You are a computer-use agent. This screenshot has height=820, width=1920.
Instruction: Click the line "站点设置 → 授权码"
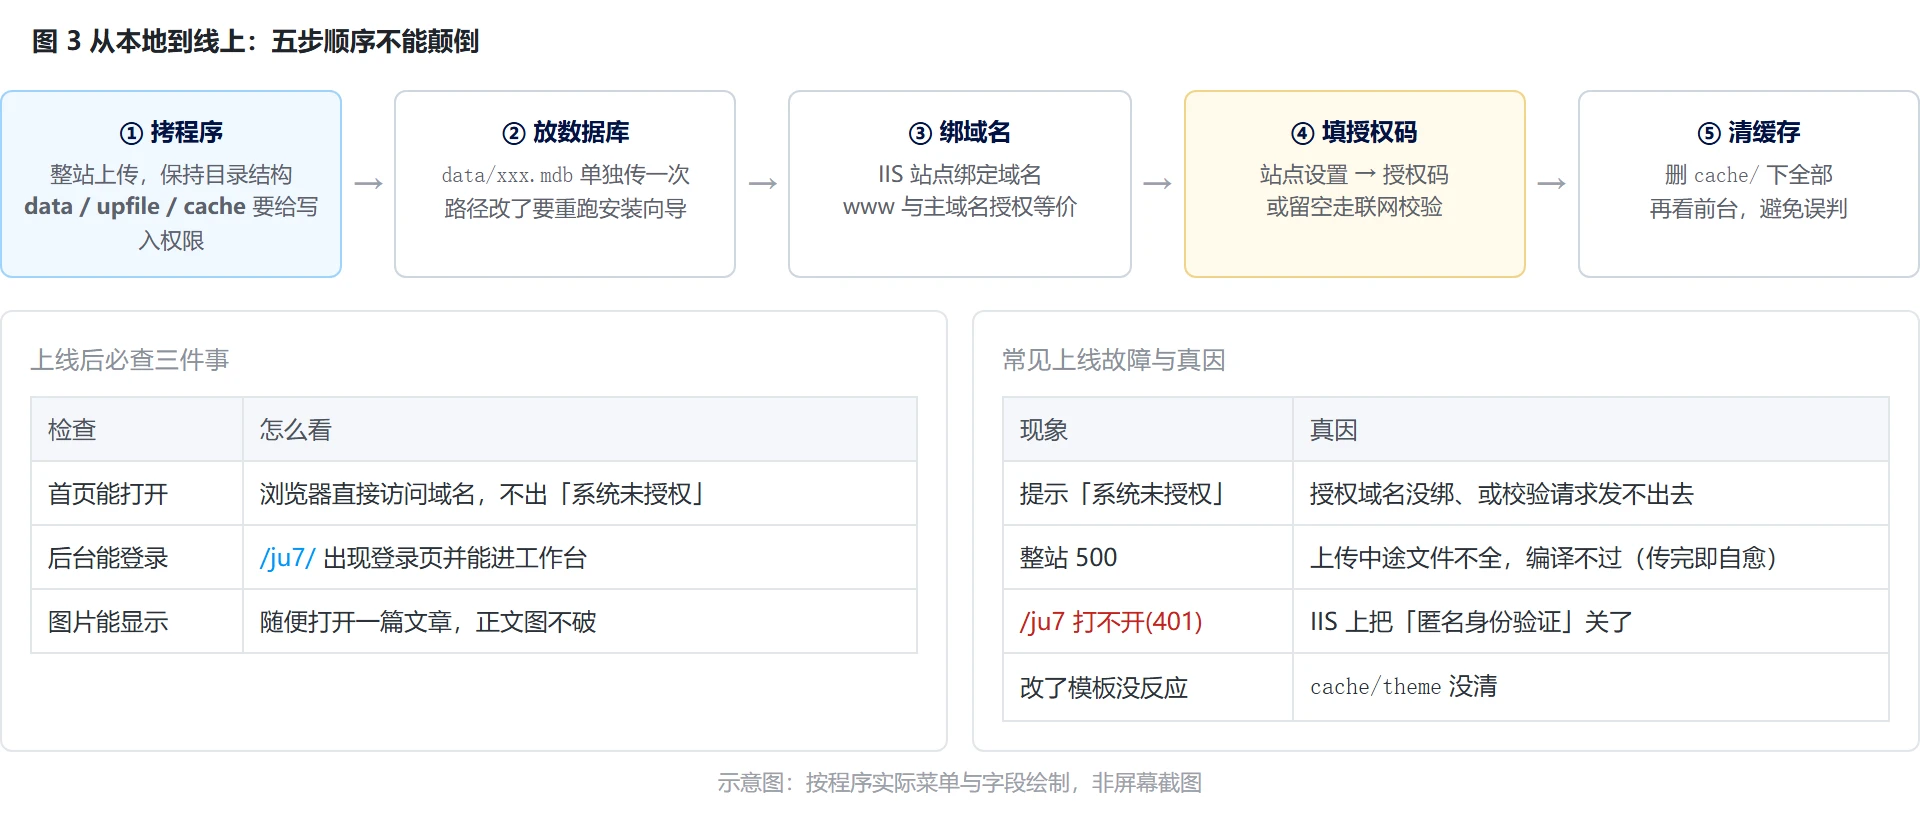[x=1354, y=175]
